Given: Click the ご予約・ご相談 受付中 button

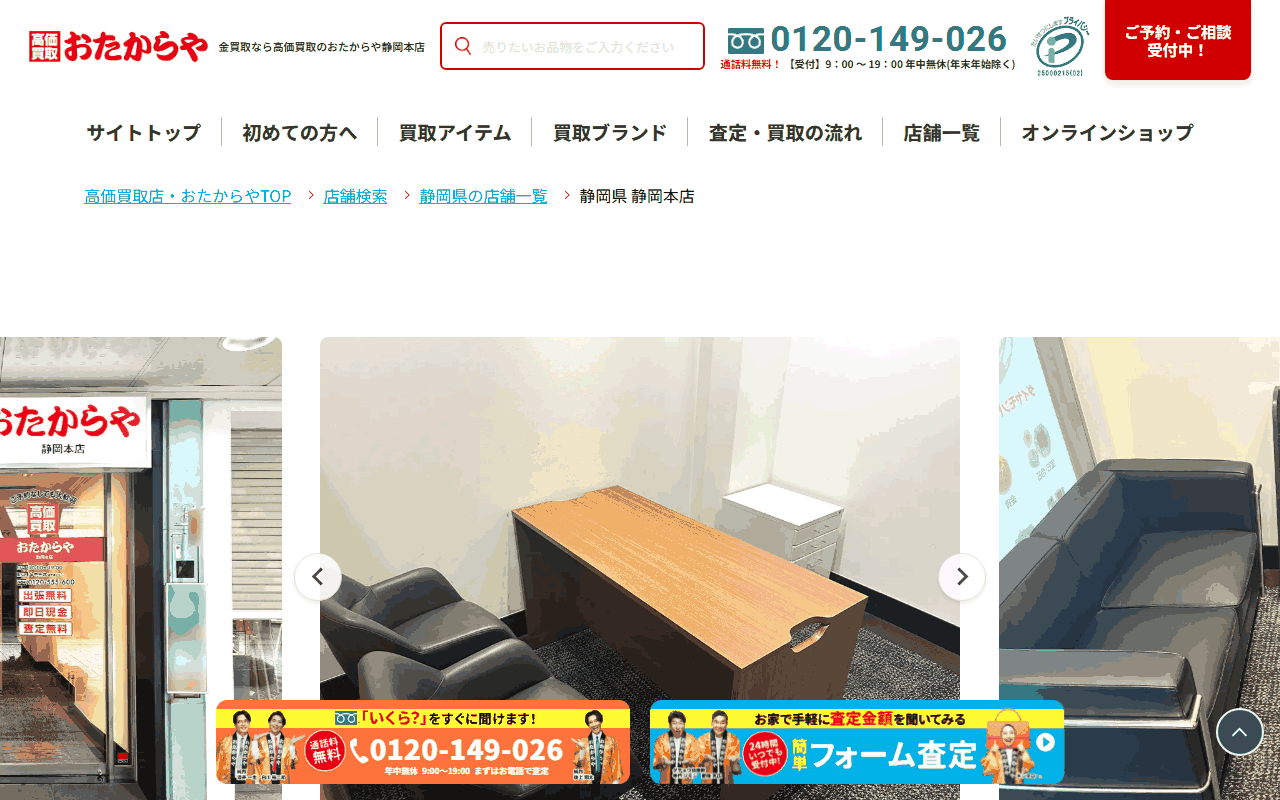Looking at the screenshot, I should (1178, 40).
